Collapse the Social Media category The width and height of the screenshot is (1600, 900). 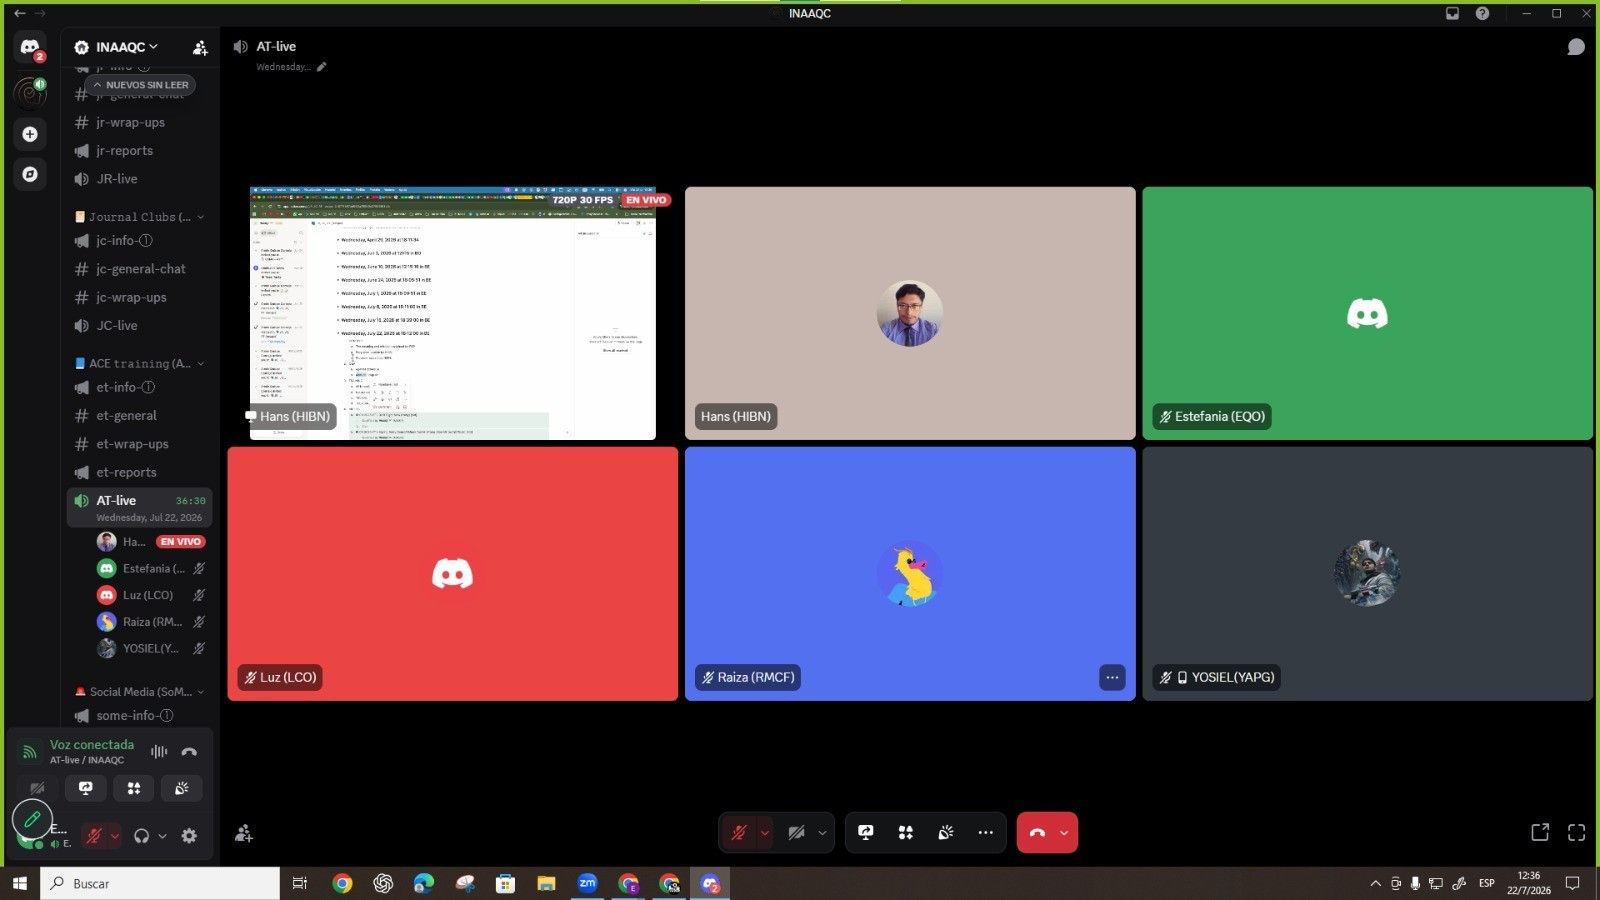point(139,692)
